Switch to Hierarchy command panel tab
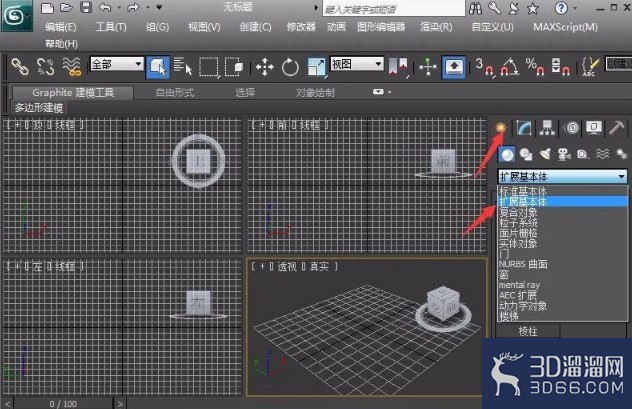Screen dimensions: 632x409 pyautogui.click(x=547, y=128)
